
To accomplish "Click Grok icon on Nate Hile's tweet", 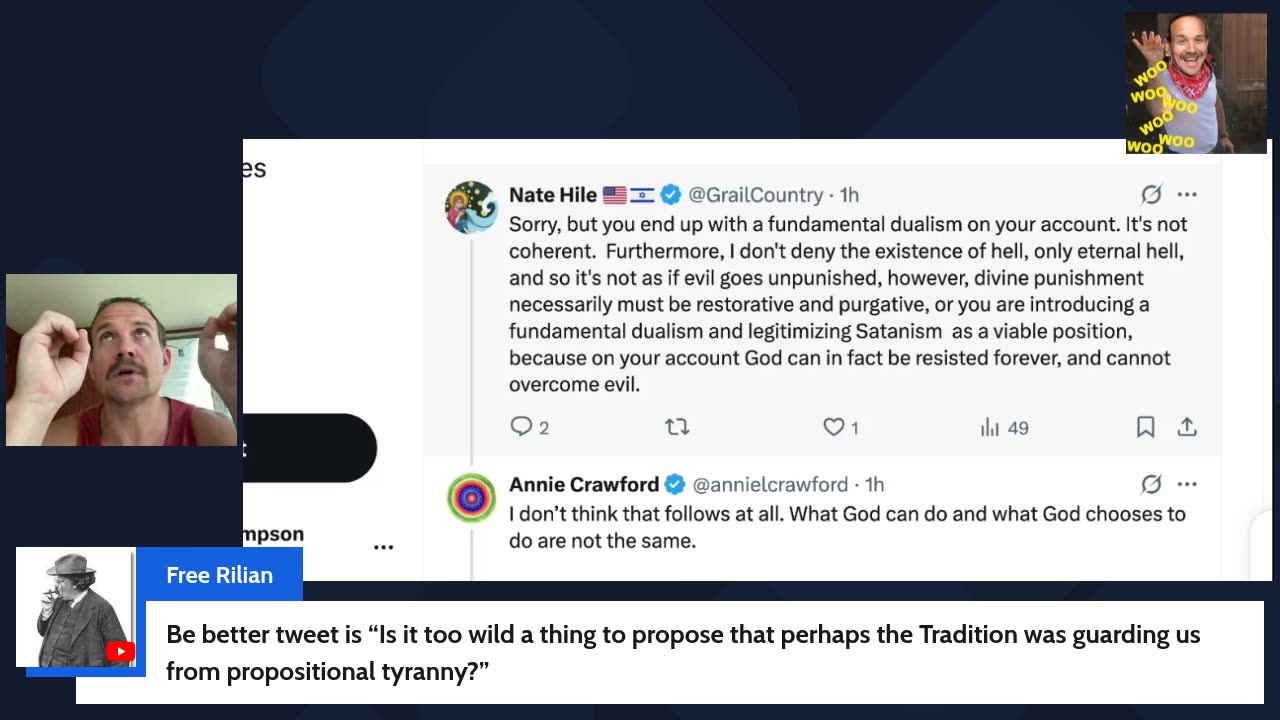I will point(1151,195).
